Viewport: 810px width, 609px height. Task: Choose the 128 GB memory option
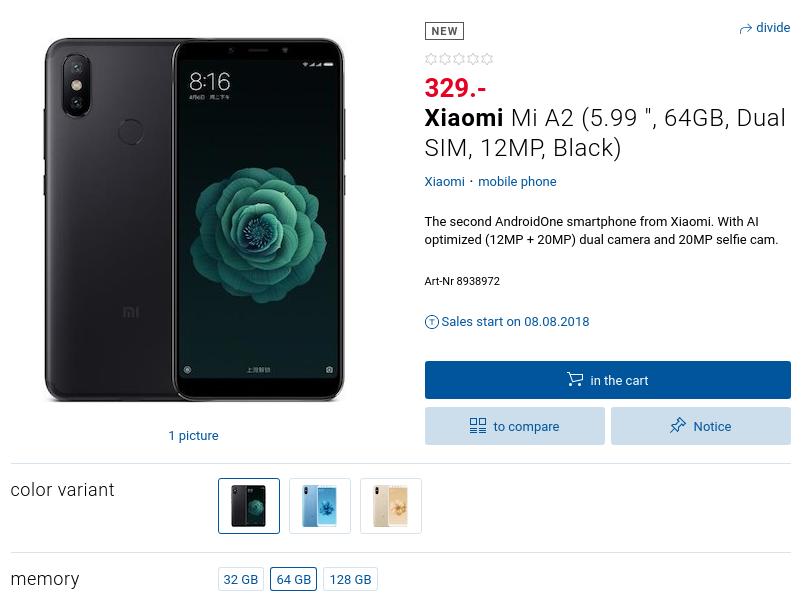click(350, 579)
